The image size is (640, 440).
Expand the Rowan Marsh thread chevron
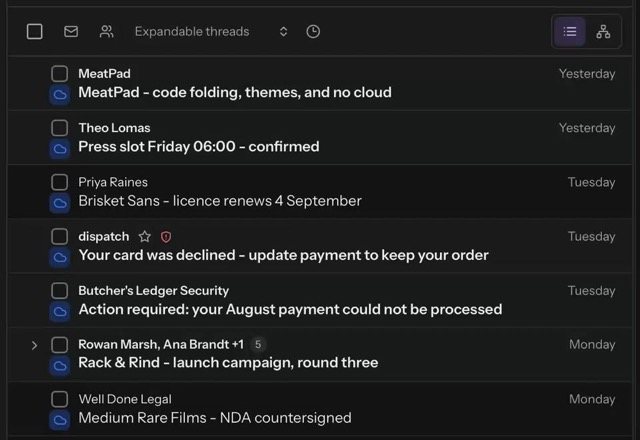pyautogui.click(x=34, y=346)
